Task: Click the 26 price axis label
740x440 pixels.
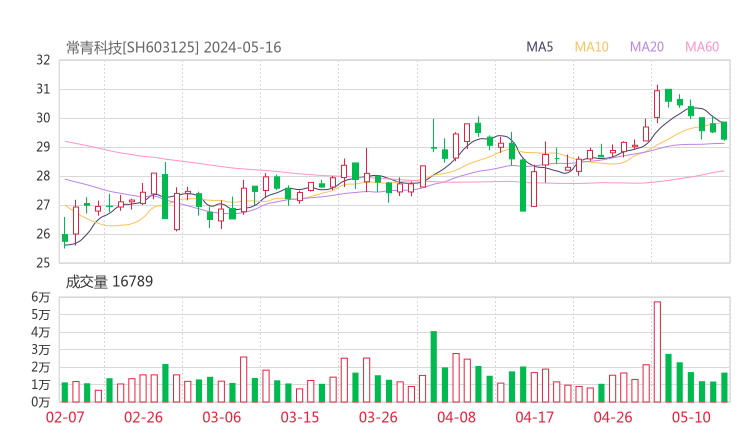Action: [43, 234]
